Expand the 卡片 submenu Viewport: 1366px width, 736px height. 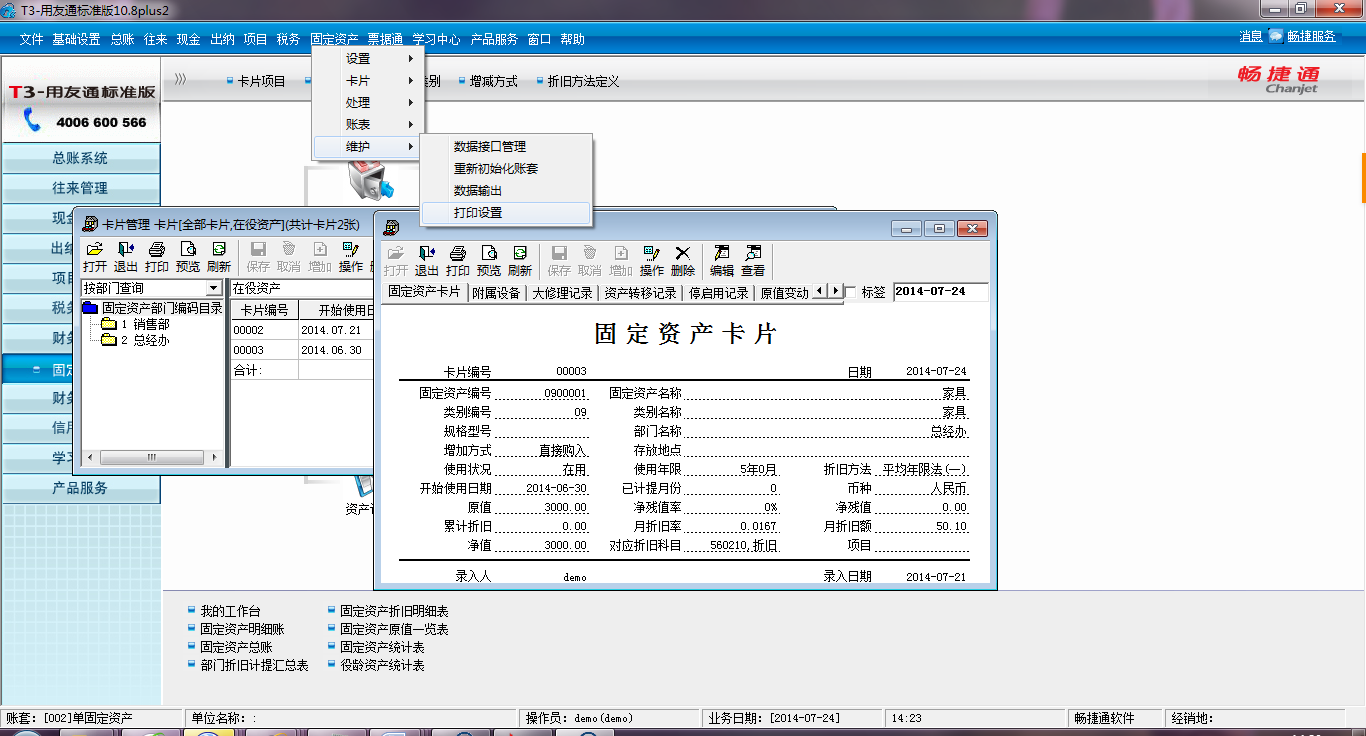369,81
